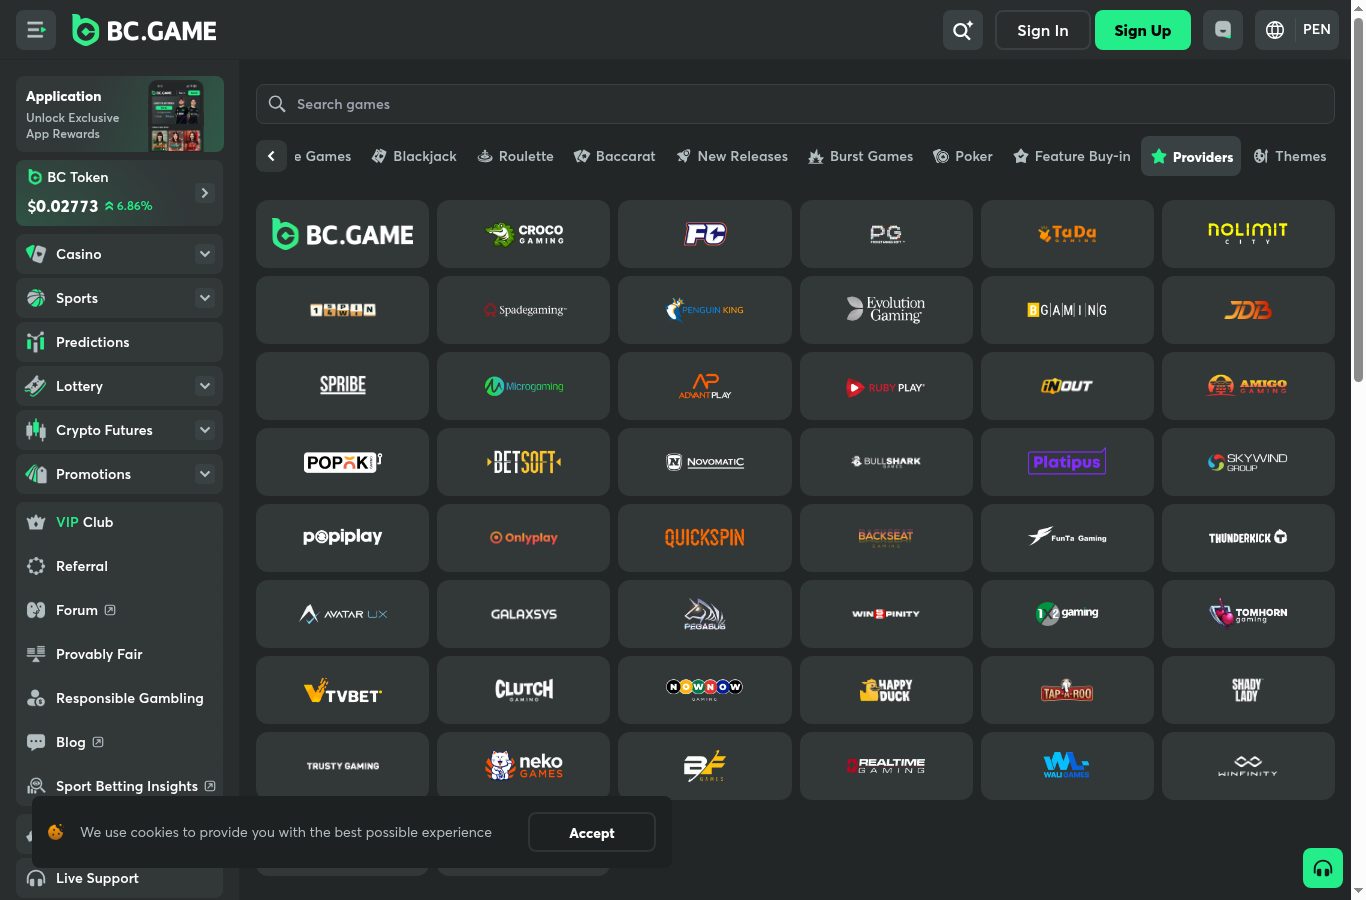This screenshot has height=900, width=1366.
Task: Open BC Token details arrow
Action: point(205,193)
